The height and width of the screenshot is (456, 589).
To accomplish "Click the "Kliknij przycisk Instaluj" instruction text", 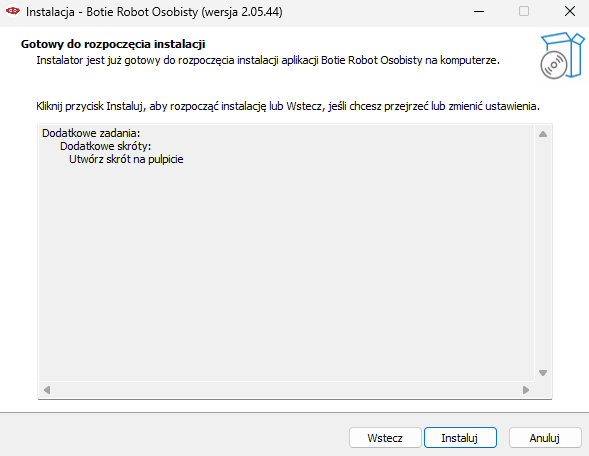I will click(90, 106).
